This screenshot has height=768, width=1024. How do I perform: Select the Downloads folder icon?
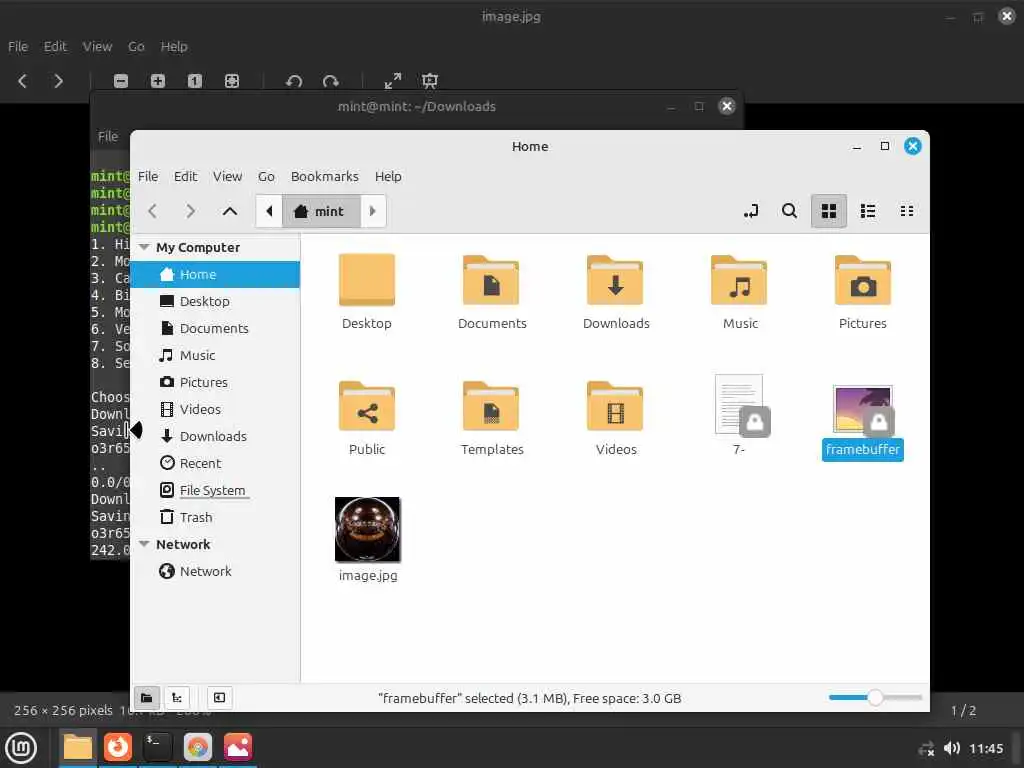[615, 280]
